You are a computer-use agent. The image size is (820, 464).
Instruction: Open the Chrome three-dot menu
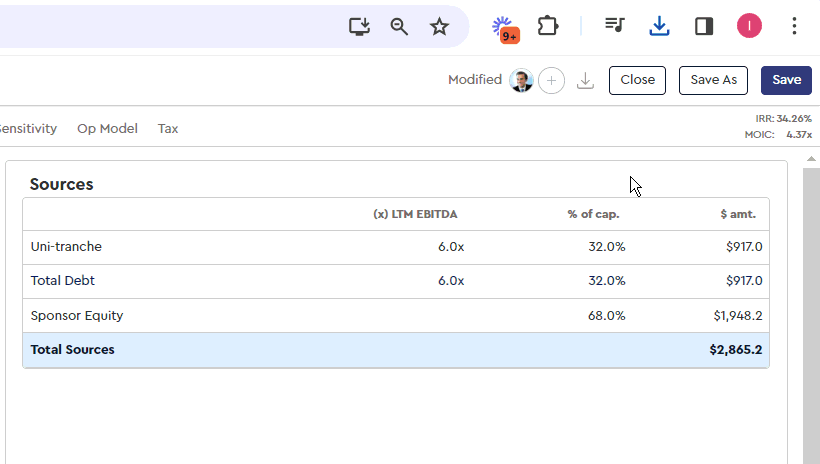[794, 26]
